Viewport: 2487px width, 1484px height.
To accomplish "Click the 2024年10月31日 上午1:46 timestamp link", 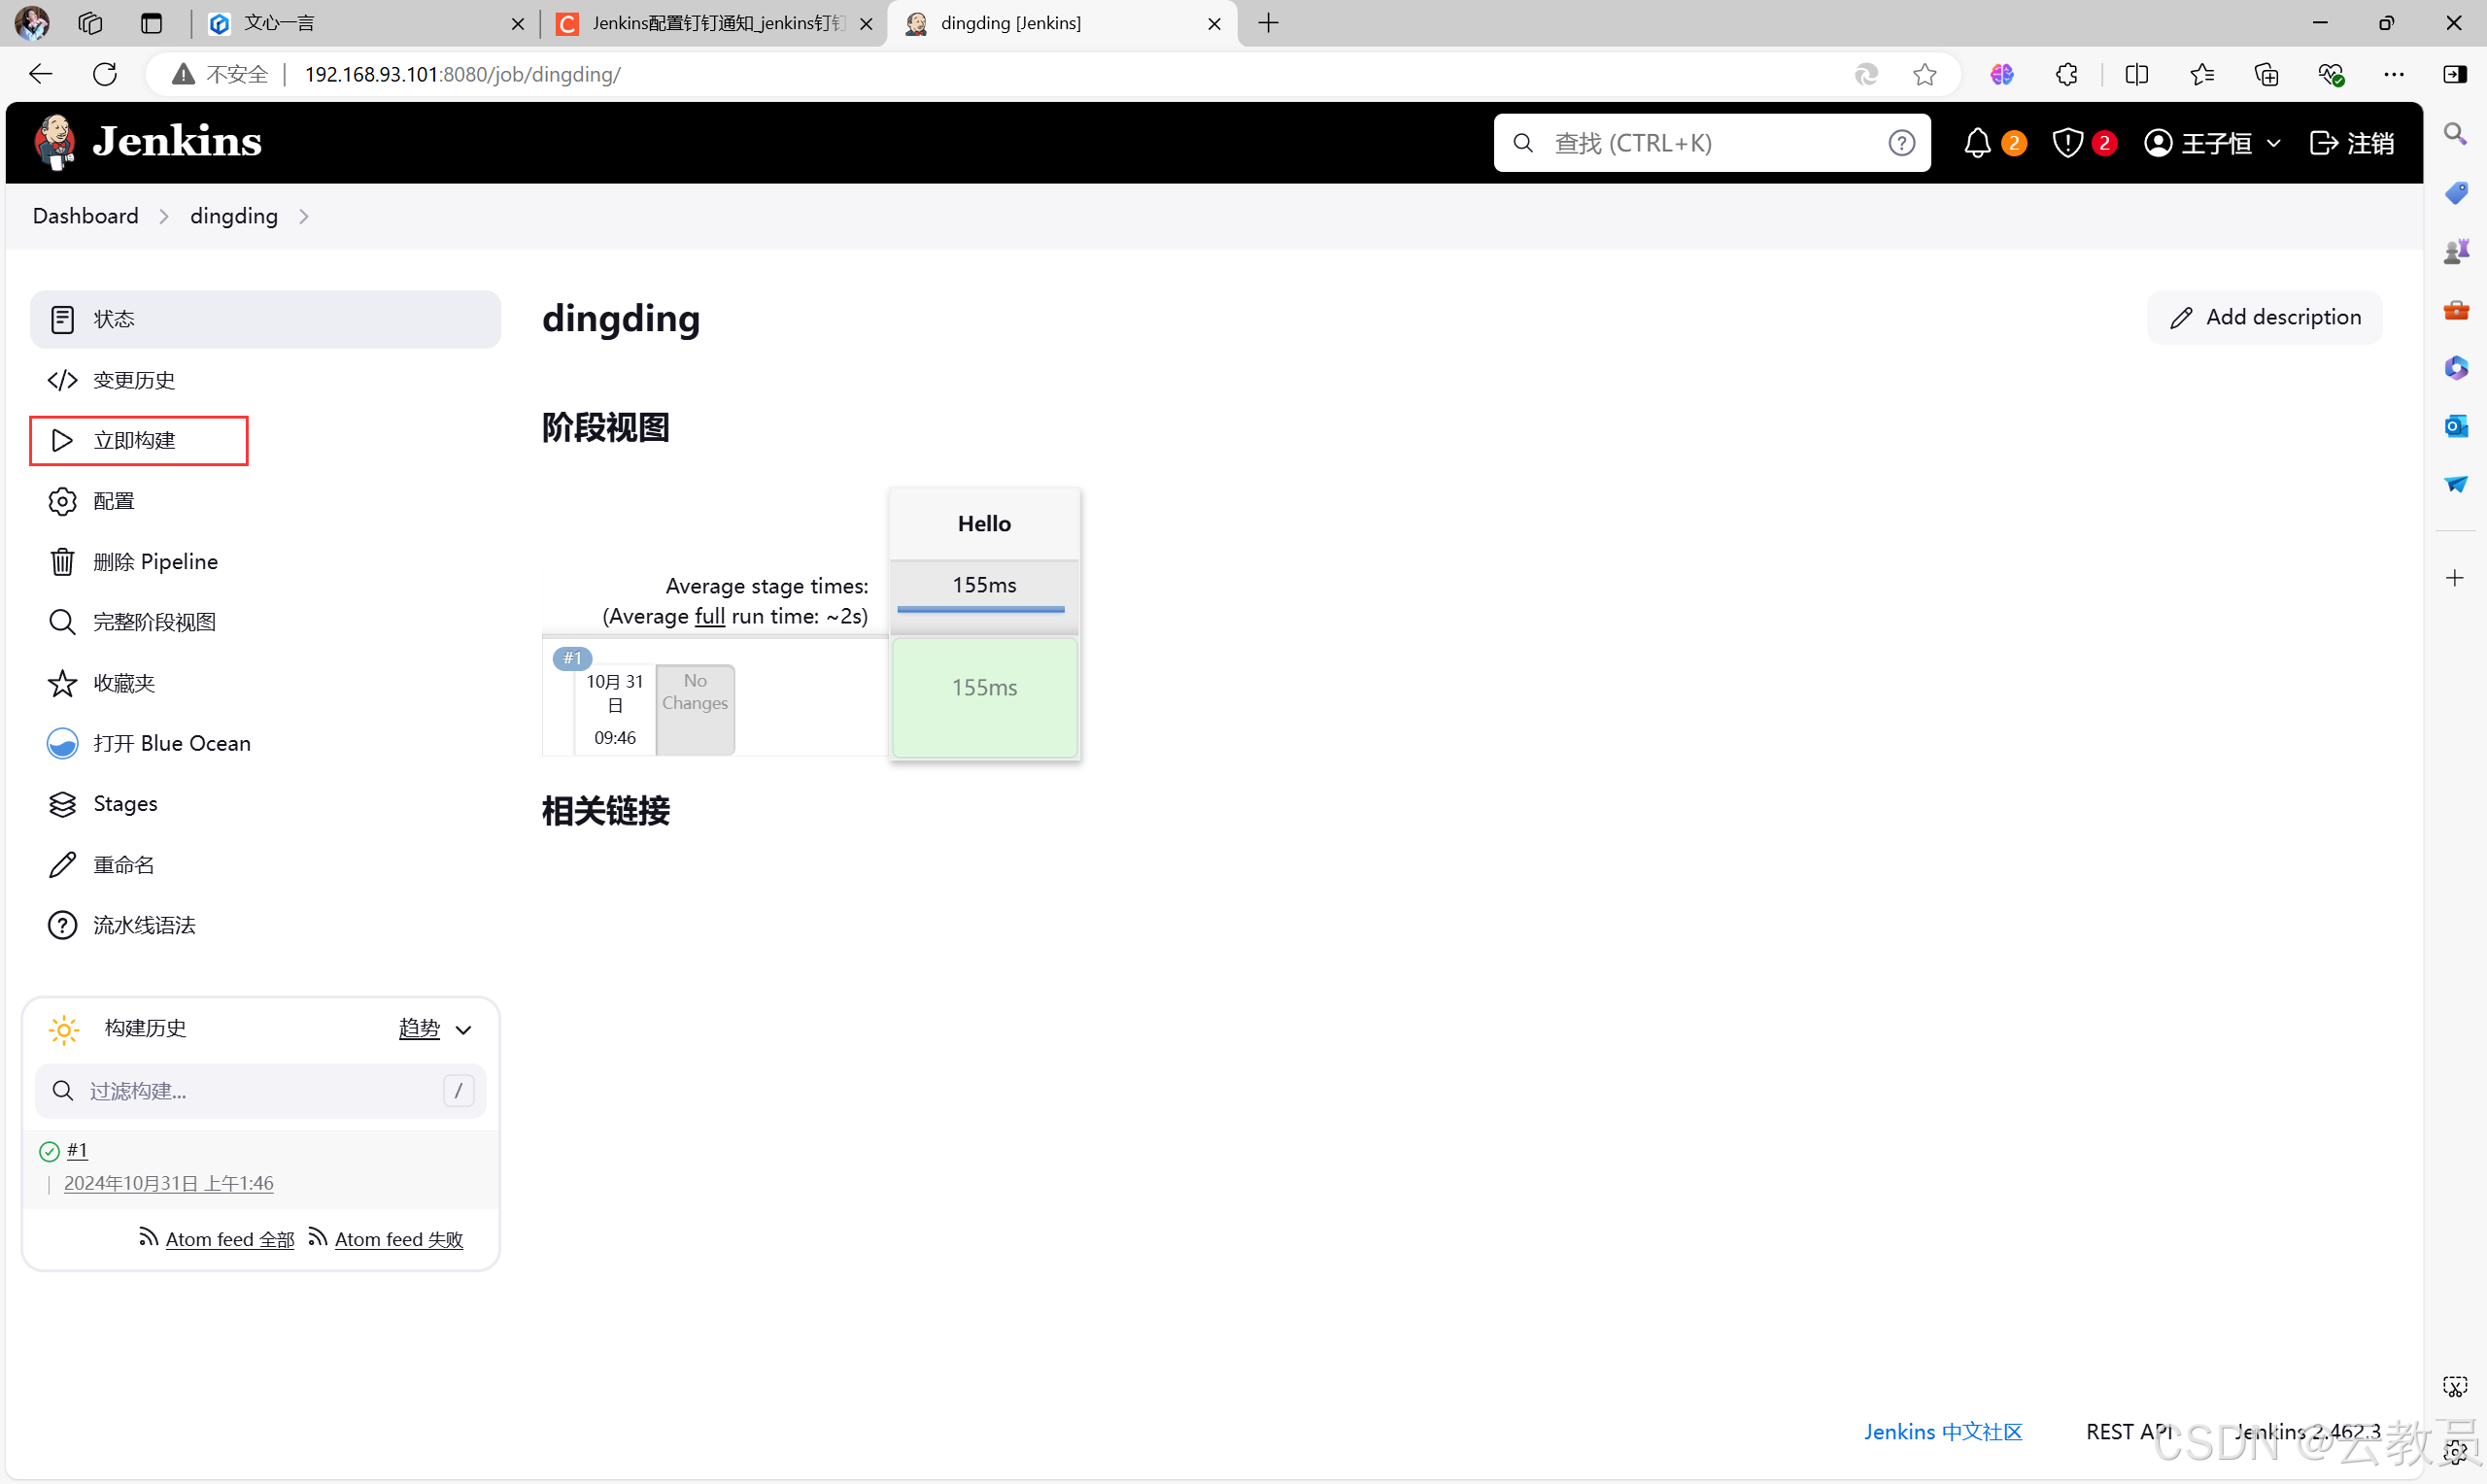I will point(169,1184).
